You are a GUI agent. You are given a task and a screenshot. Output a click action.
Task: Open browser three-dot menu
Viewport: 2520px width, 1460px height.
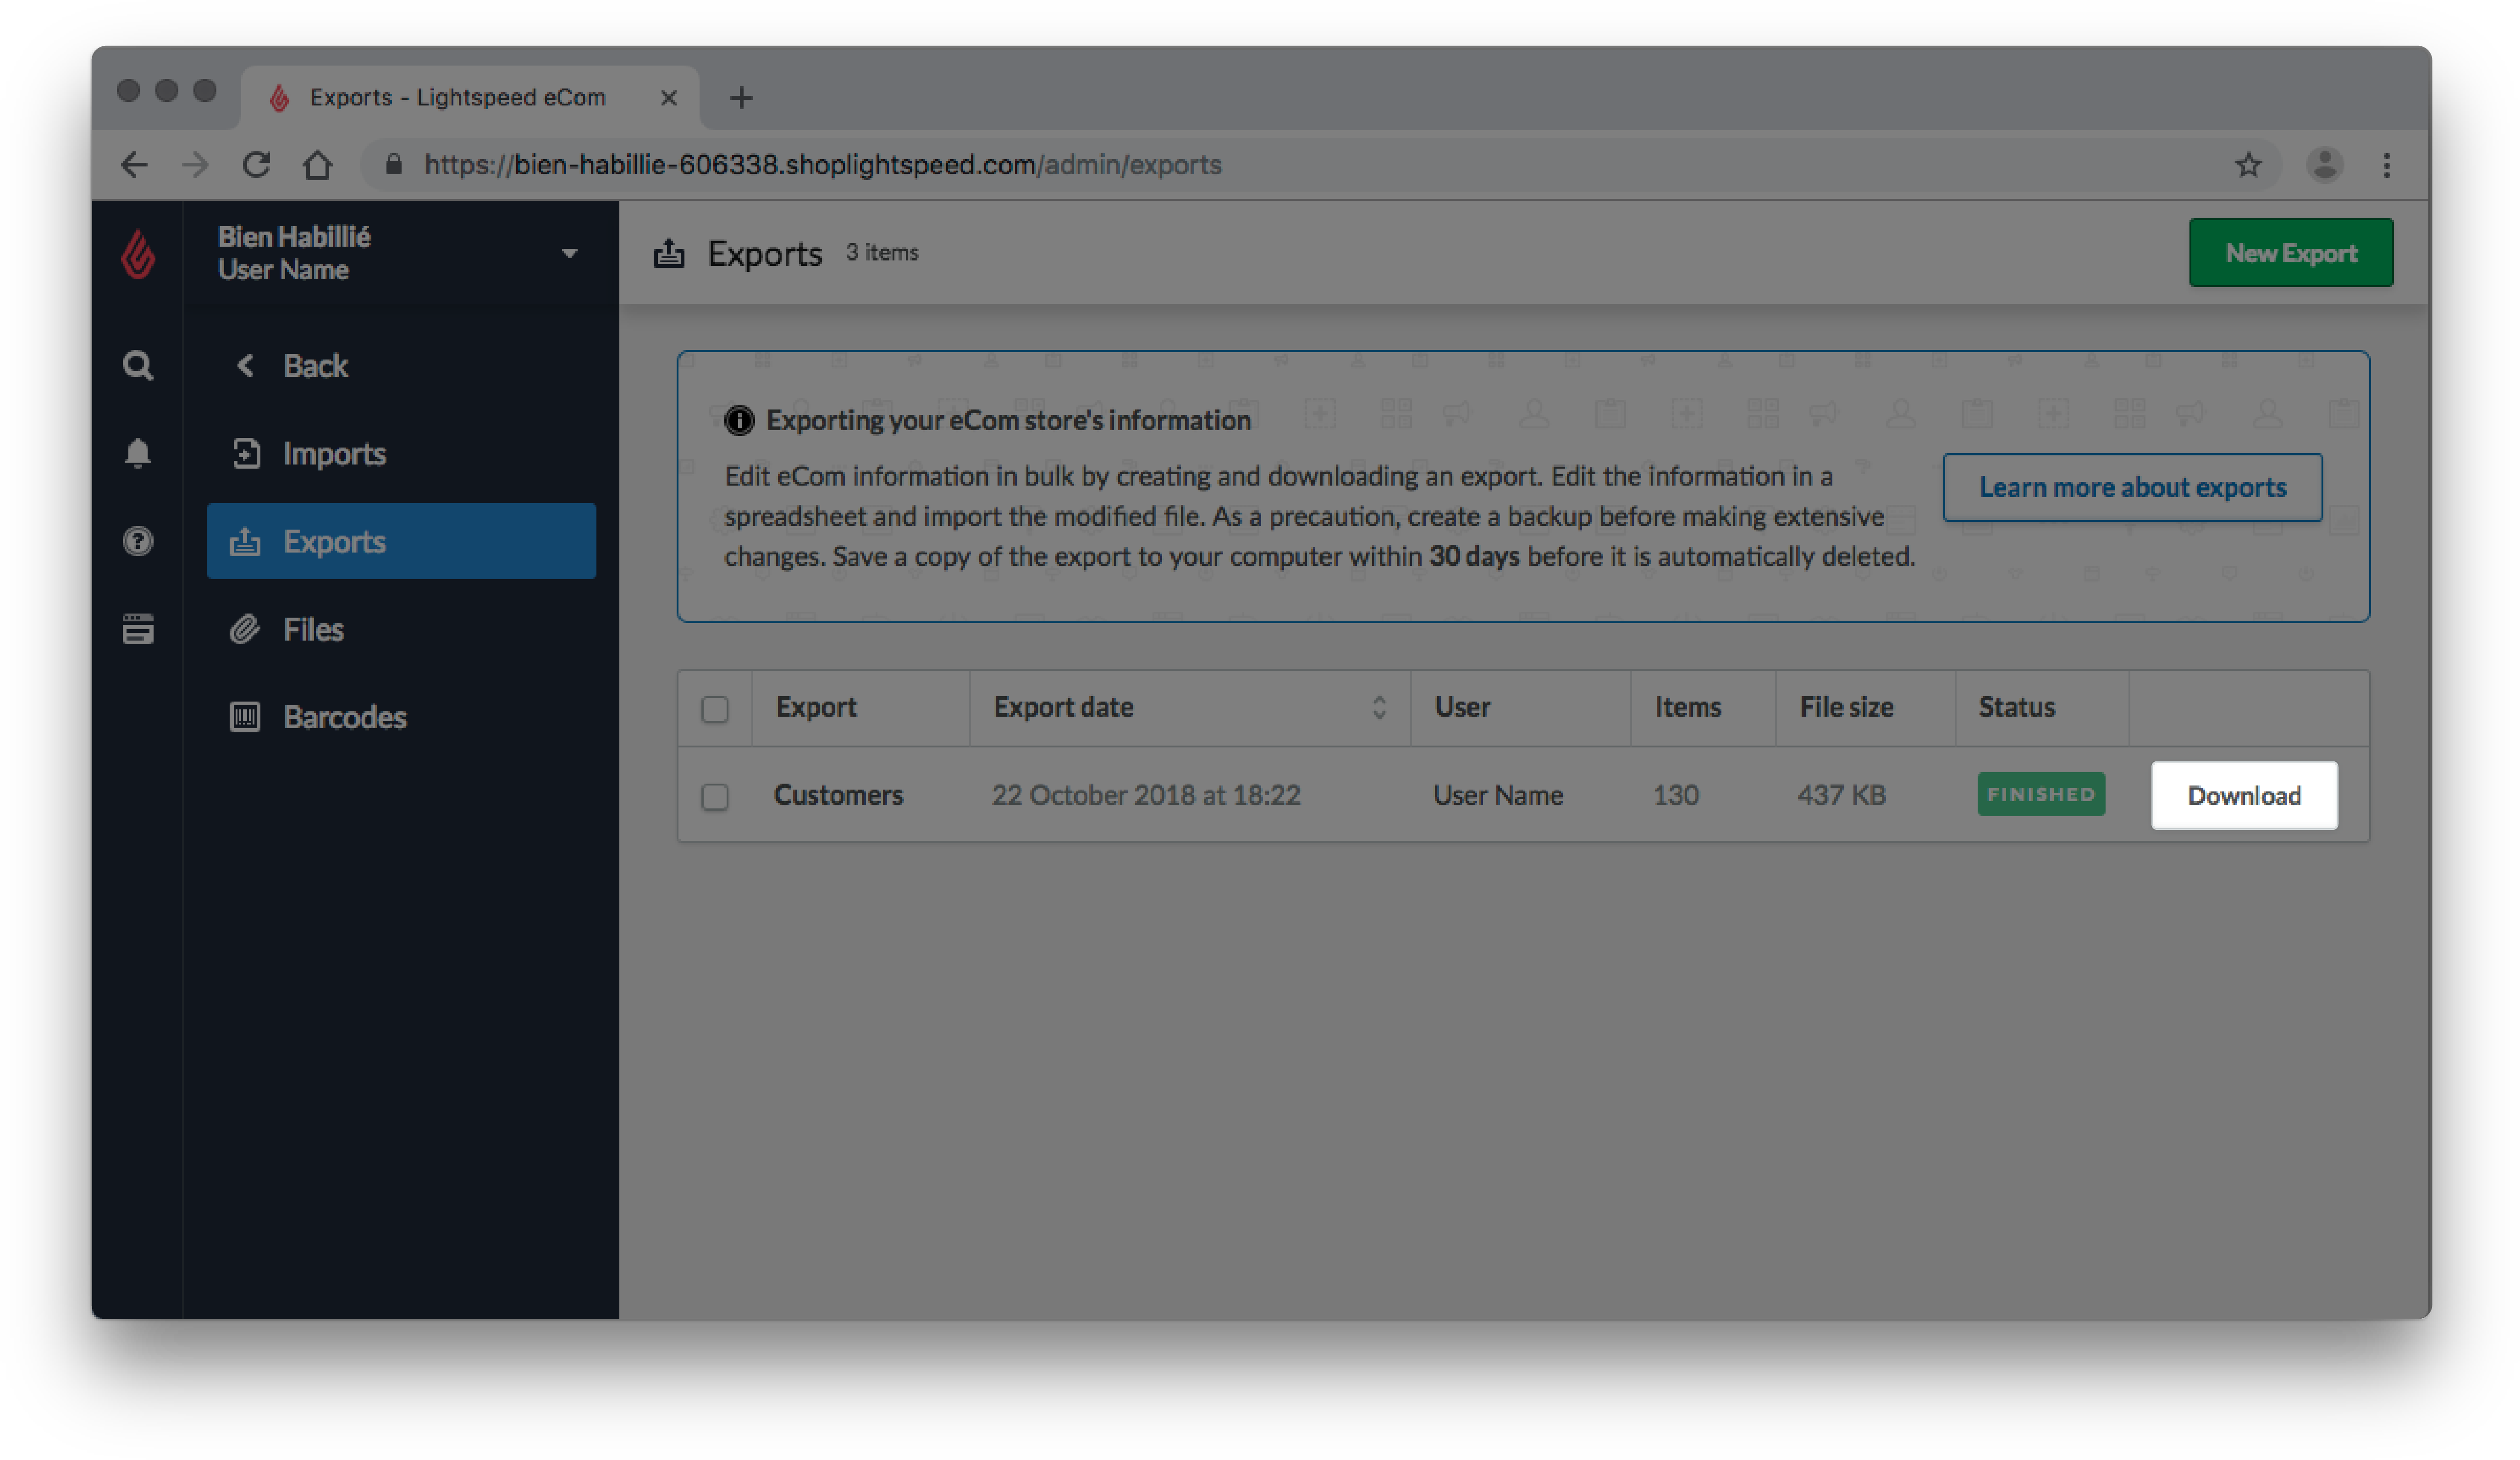coord(2387,165)
